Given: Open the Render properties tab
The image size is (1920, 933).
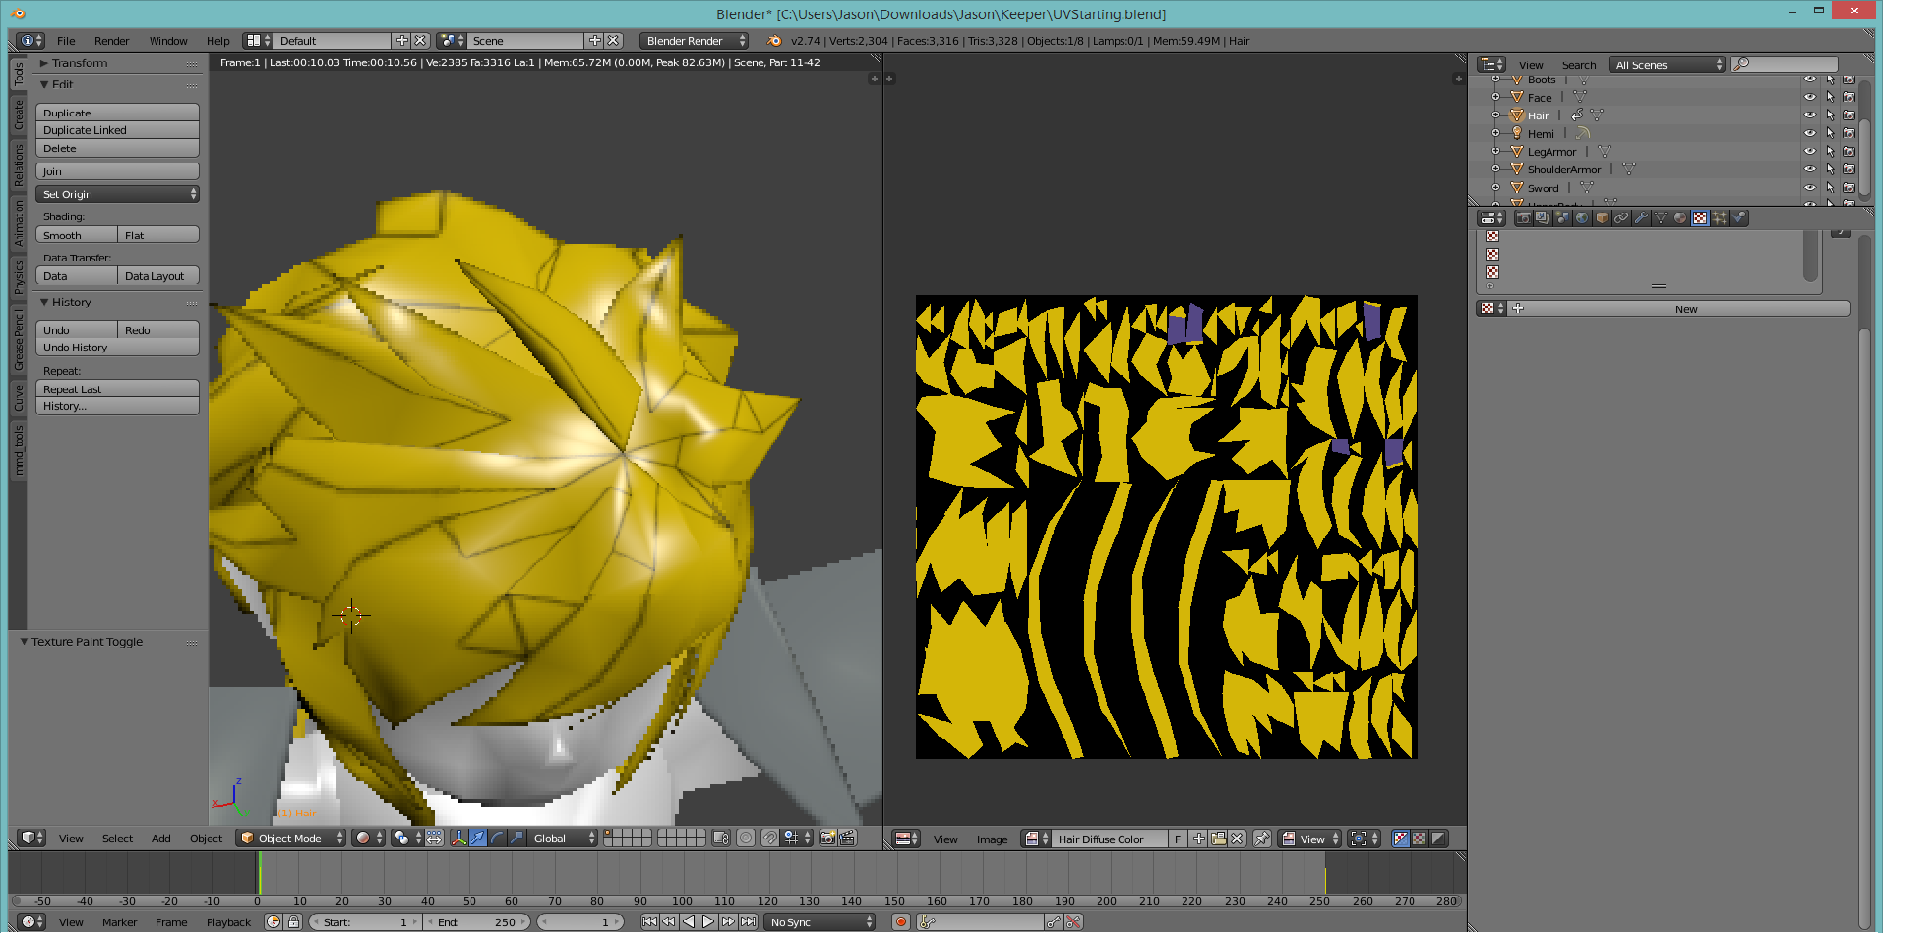Looking at the screenshot, I should tap(1523, 218).
